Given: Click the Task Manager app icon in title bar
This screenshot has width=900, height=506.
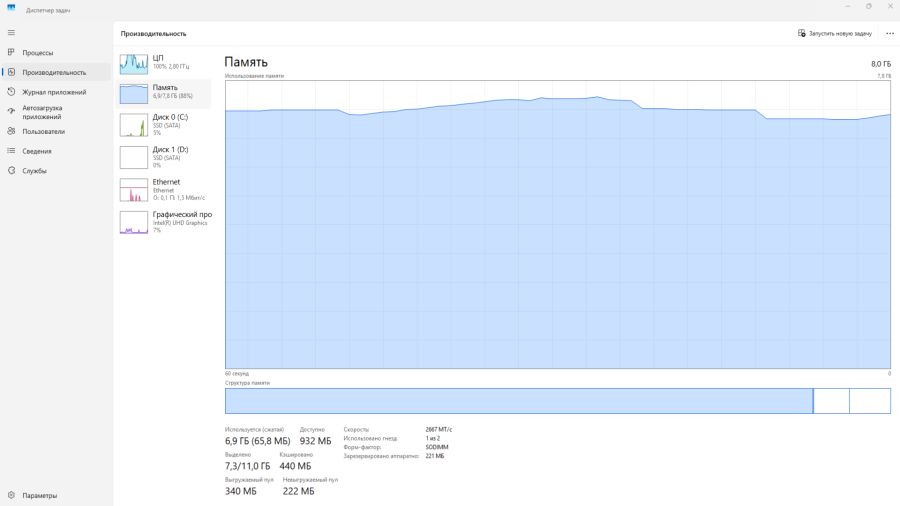Looking at the screenshot, I should [x=11, y=7].
